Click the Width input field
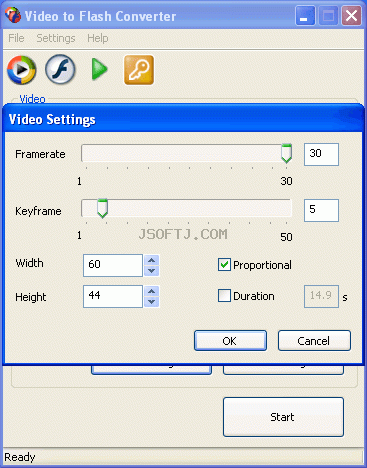 113,265
